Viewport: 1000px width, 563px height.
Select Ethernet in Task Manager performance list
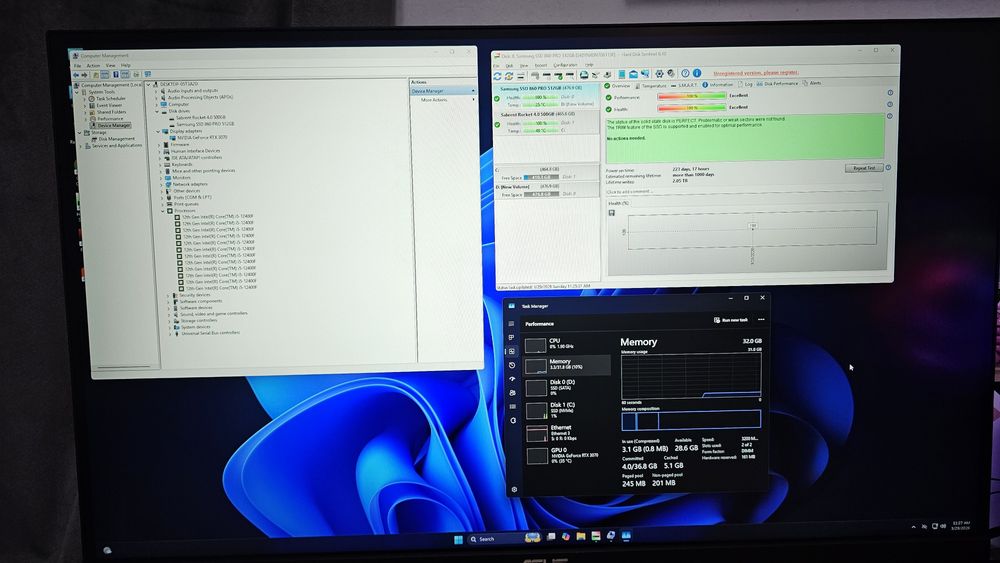click(566, 432)
